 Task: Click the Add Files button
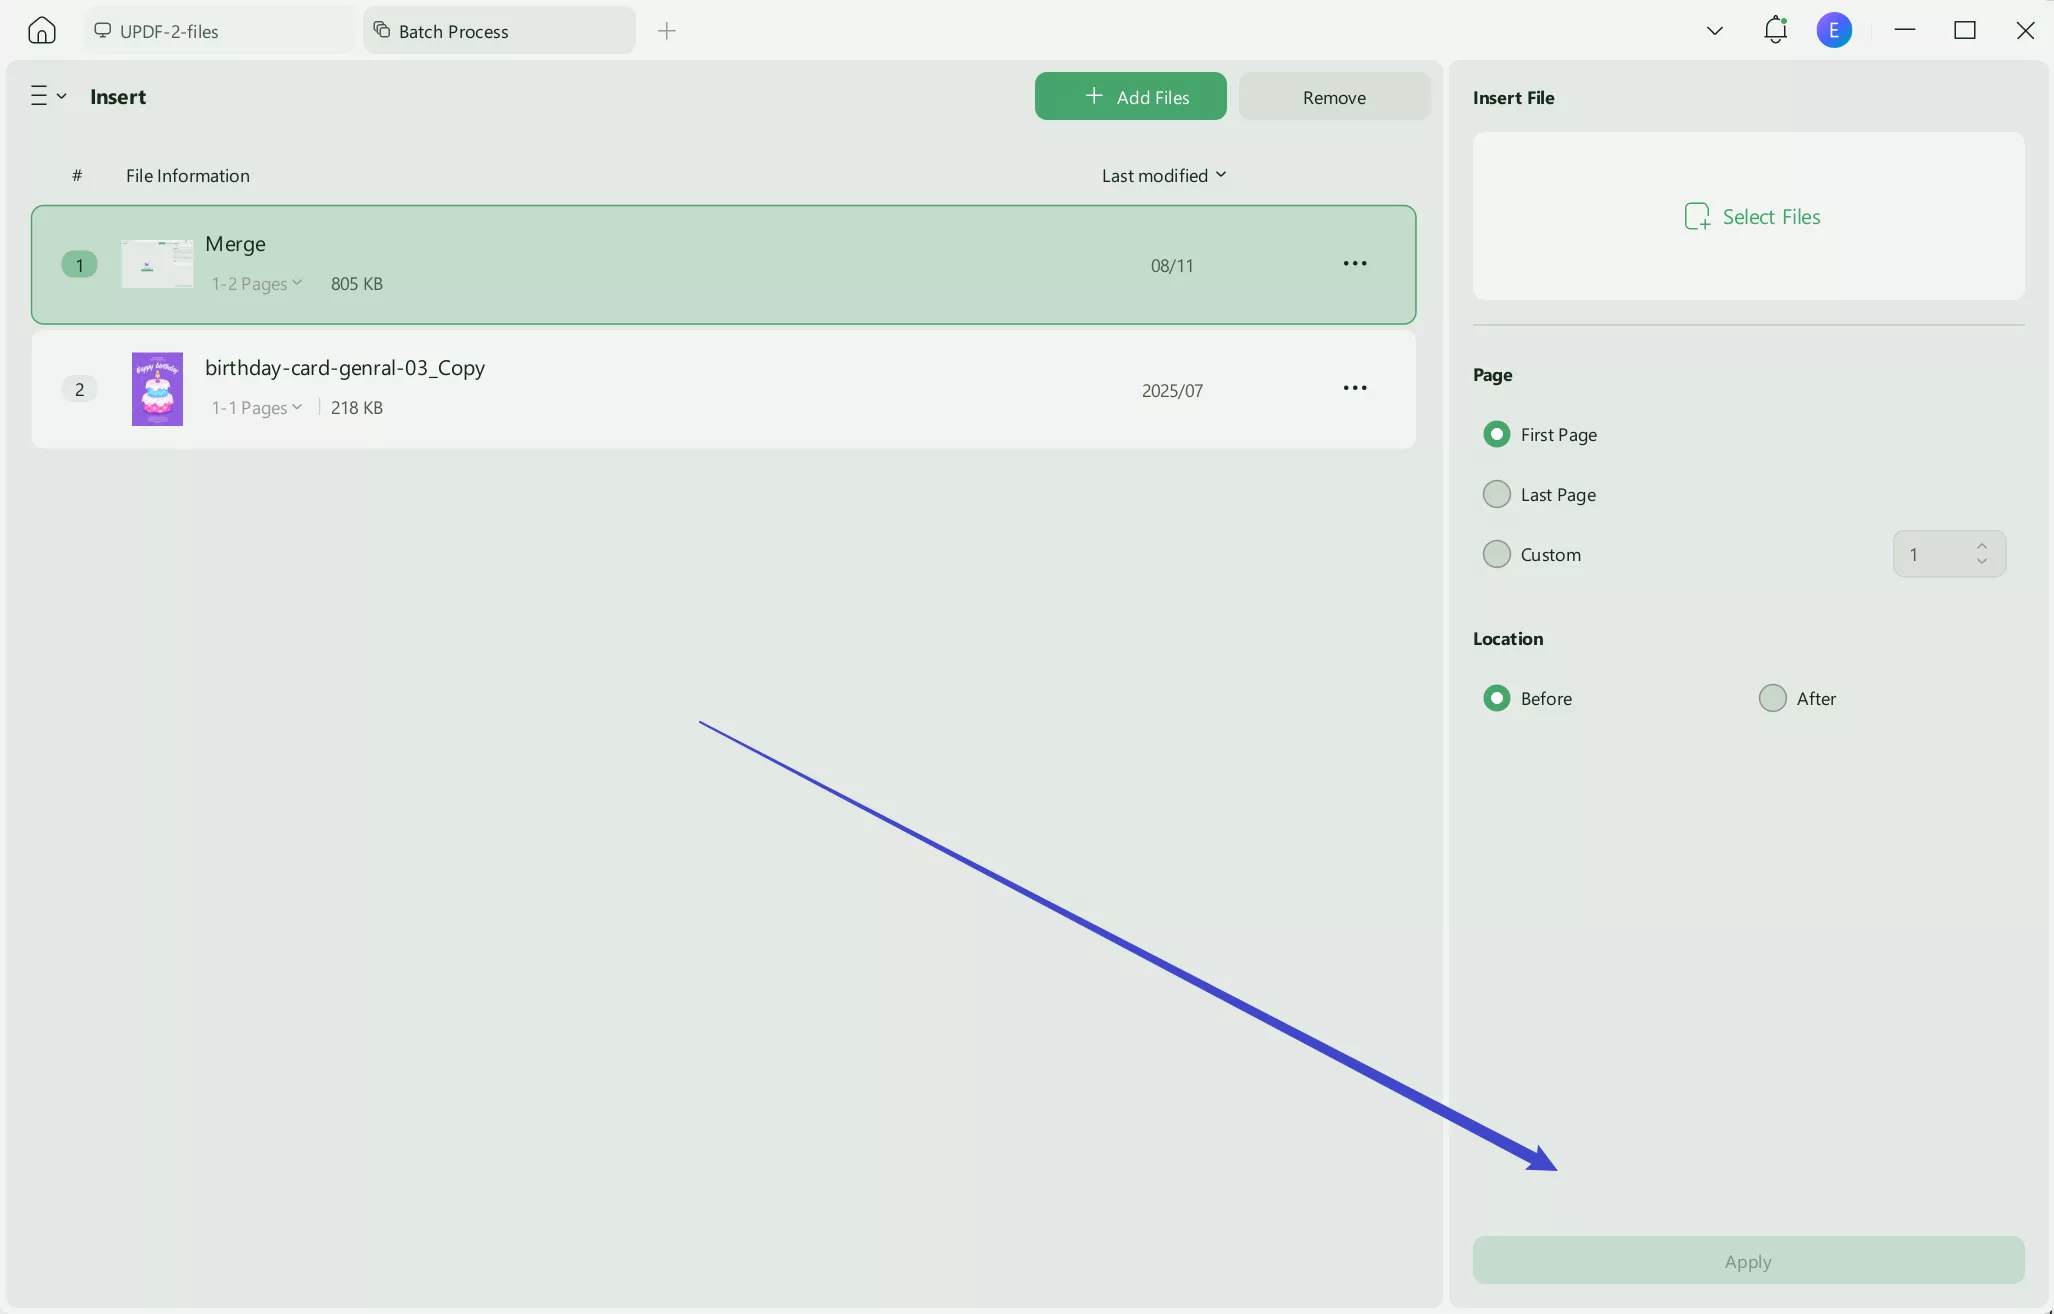click(x=1130, y=96)
